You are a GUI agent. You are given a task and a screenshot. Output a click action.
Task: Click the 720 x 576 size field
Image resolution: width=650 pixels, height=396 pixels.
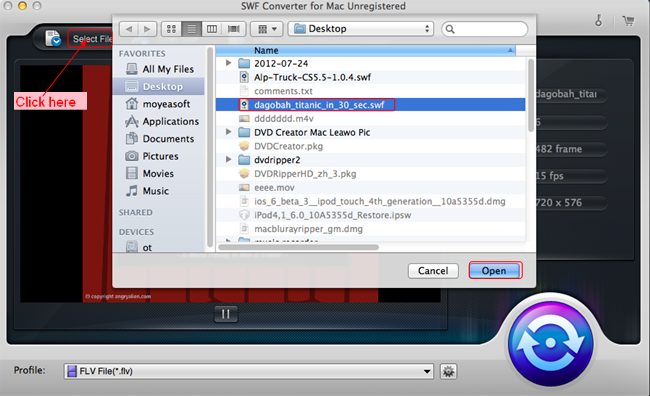[x=571, y=202]
